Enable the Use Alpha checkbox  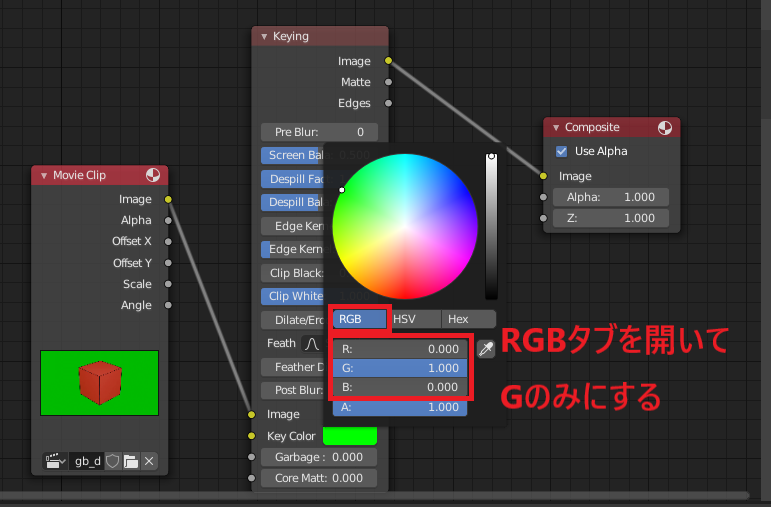coord(562,151)
